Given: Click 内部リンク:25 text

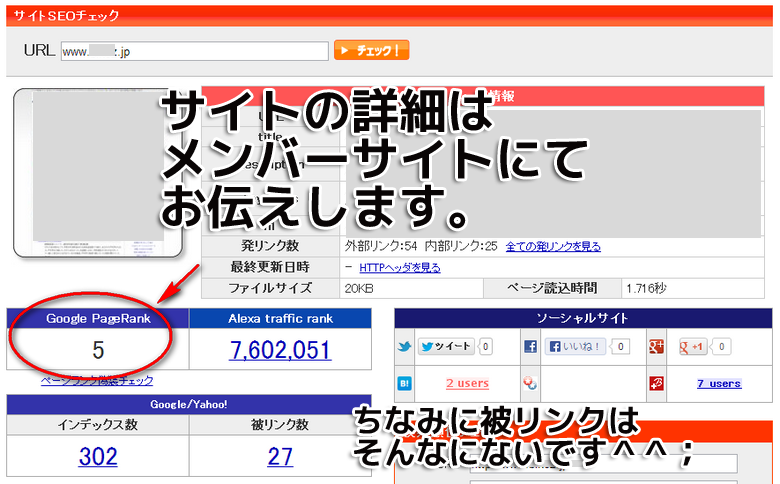Looking at the screenshot, I should click(x=461, y=246).
